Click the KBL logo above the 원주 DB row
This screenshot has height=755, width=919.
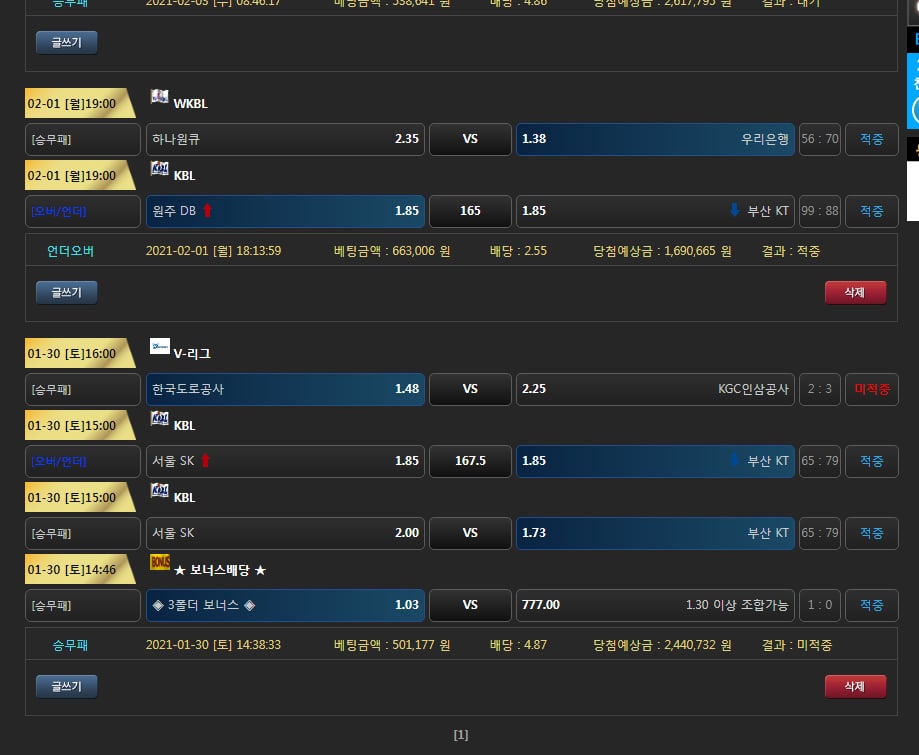pos(159,169)
